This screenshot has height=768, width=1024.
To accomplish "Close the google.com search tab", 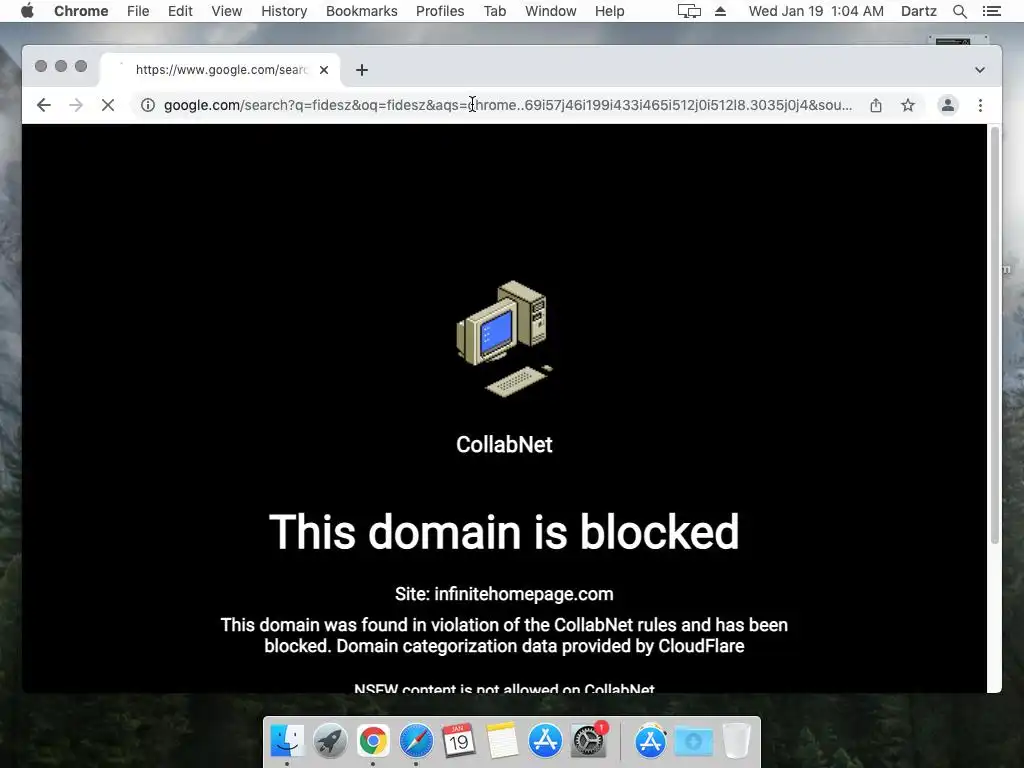I will pos(324,70).
